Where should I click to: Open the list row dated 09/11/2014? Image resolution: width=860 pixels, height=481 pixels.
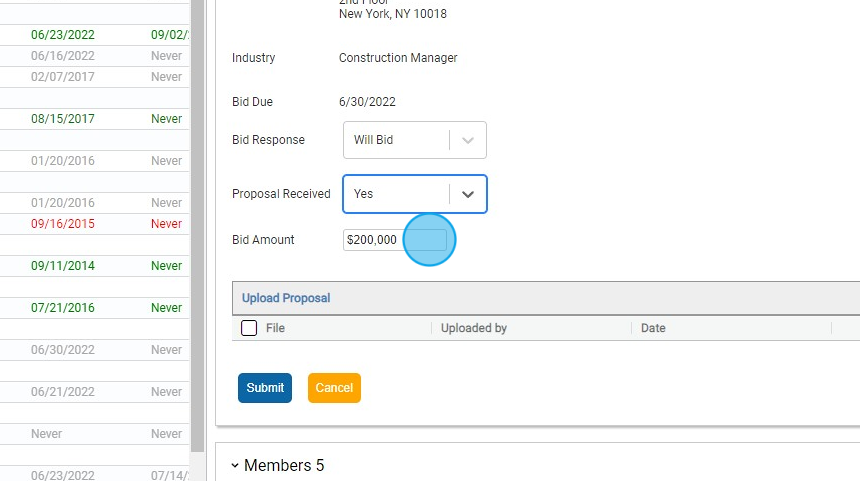point(63,266)
